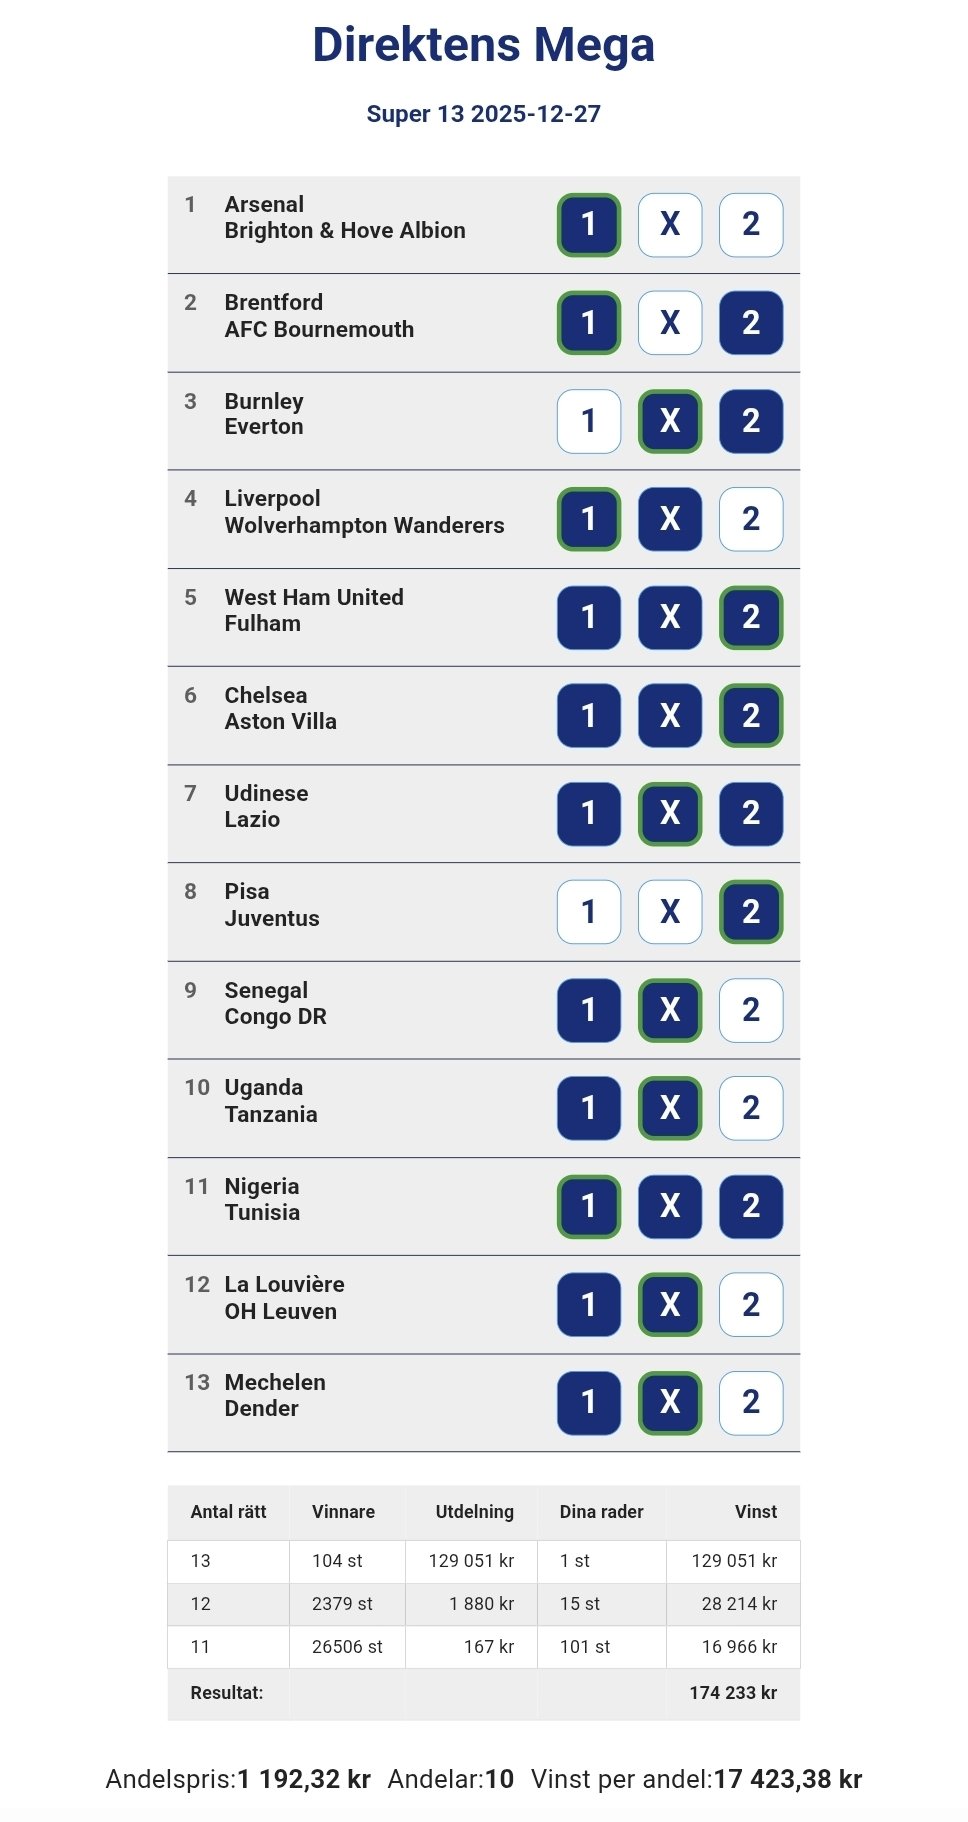Toggle 2 pick for Pisa vs Juventus
Viewport: 968px width, 1822px height.
751,911
